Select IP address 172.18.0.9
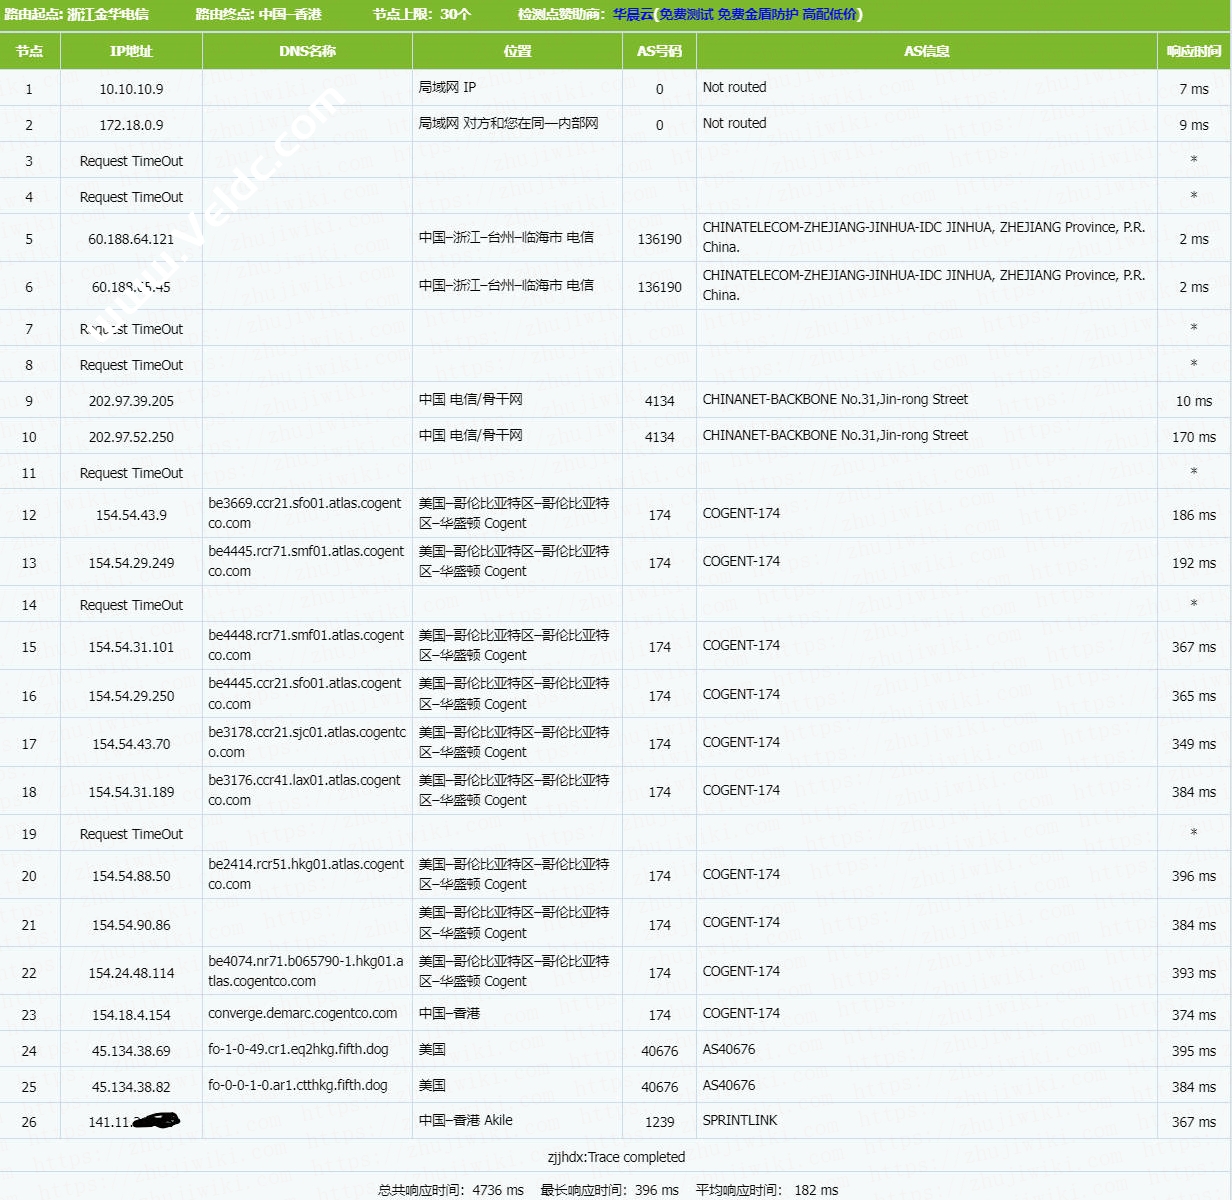This screenshot has width=1232, height=1200. coord(131,125)
